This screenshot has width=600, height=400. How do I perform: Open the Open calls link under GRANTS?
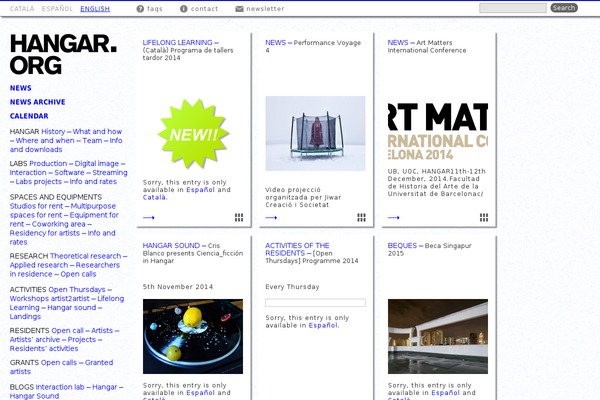pos(59,362)
